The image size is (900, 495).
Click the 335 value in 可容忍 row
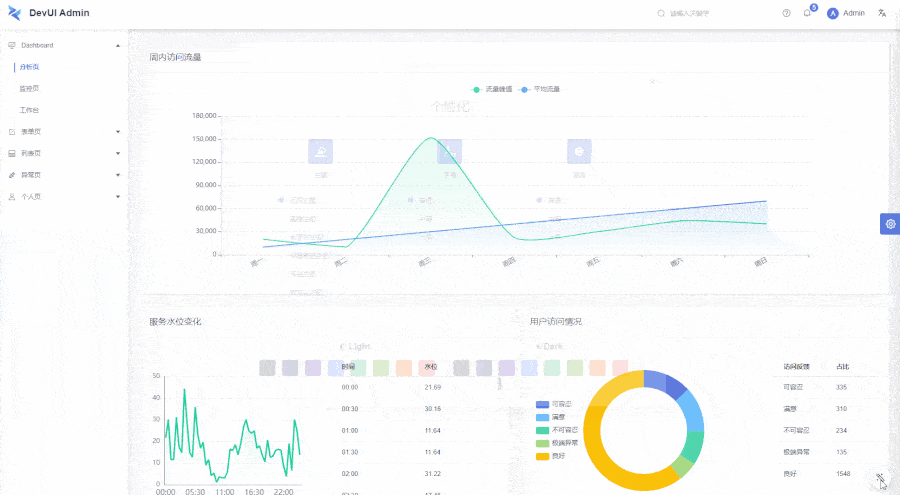coord(841,388)
